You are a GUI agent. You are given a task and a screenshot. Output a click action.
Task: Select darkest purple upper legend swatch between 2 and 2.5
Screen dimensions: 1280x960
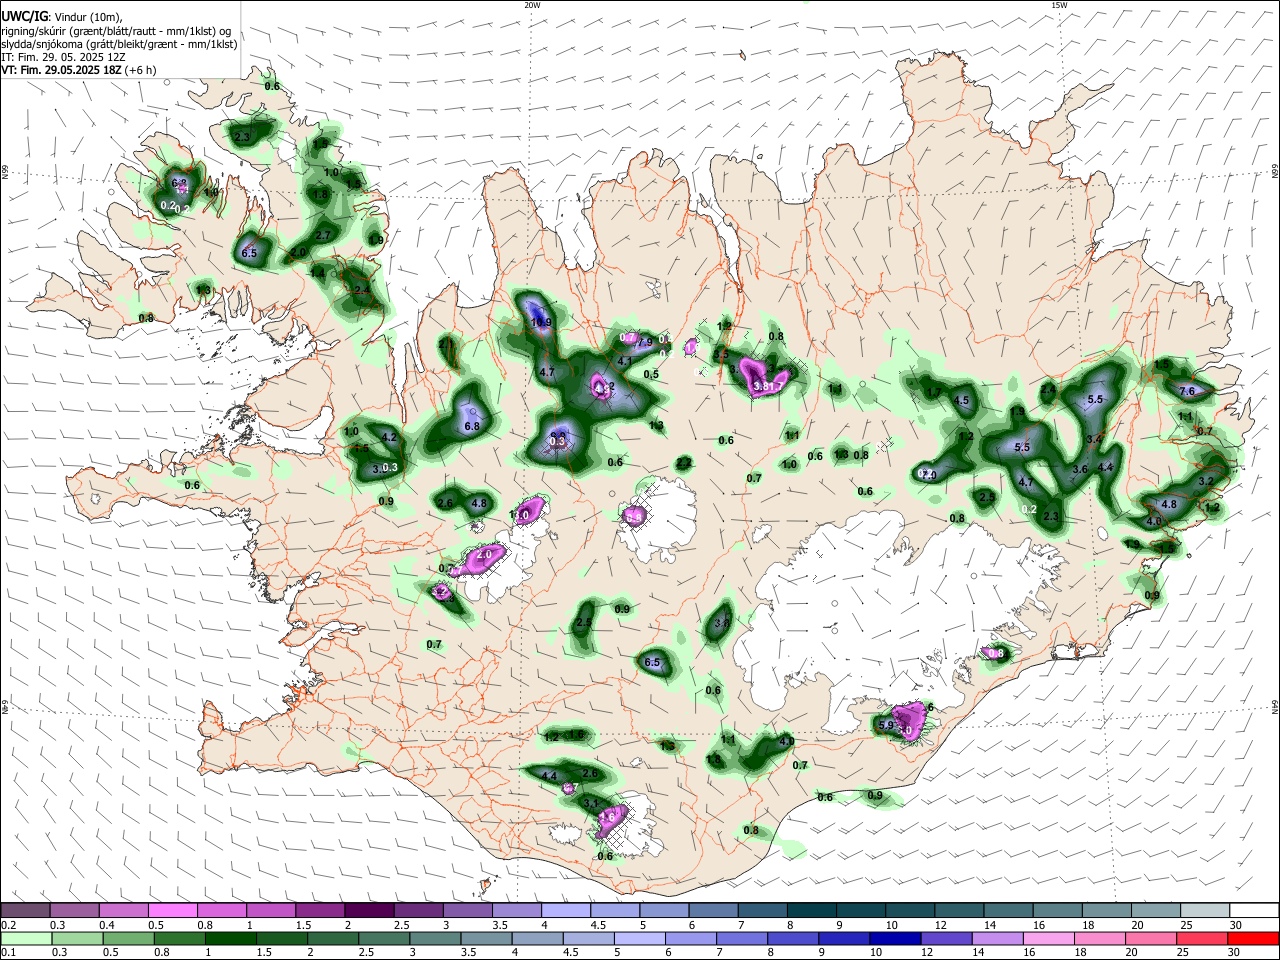click(369, 910)
